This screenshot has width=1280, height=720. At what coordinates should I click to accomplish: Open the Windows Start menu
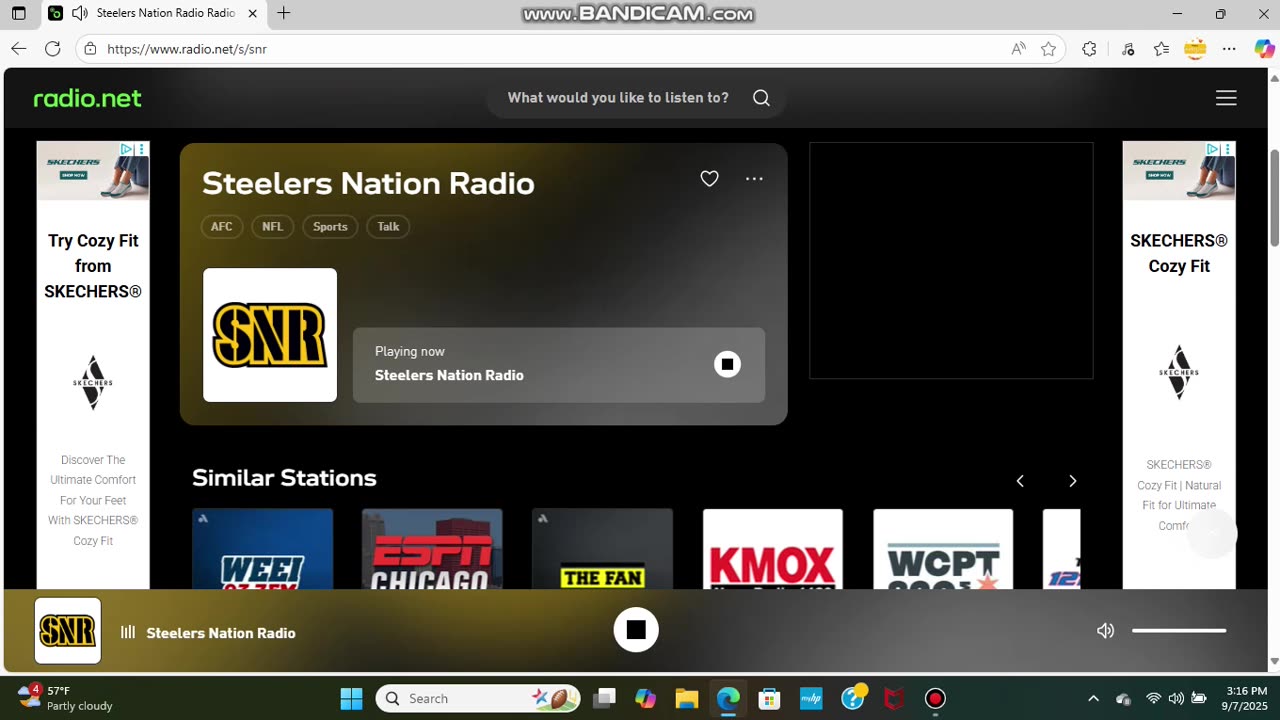351,698
